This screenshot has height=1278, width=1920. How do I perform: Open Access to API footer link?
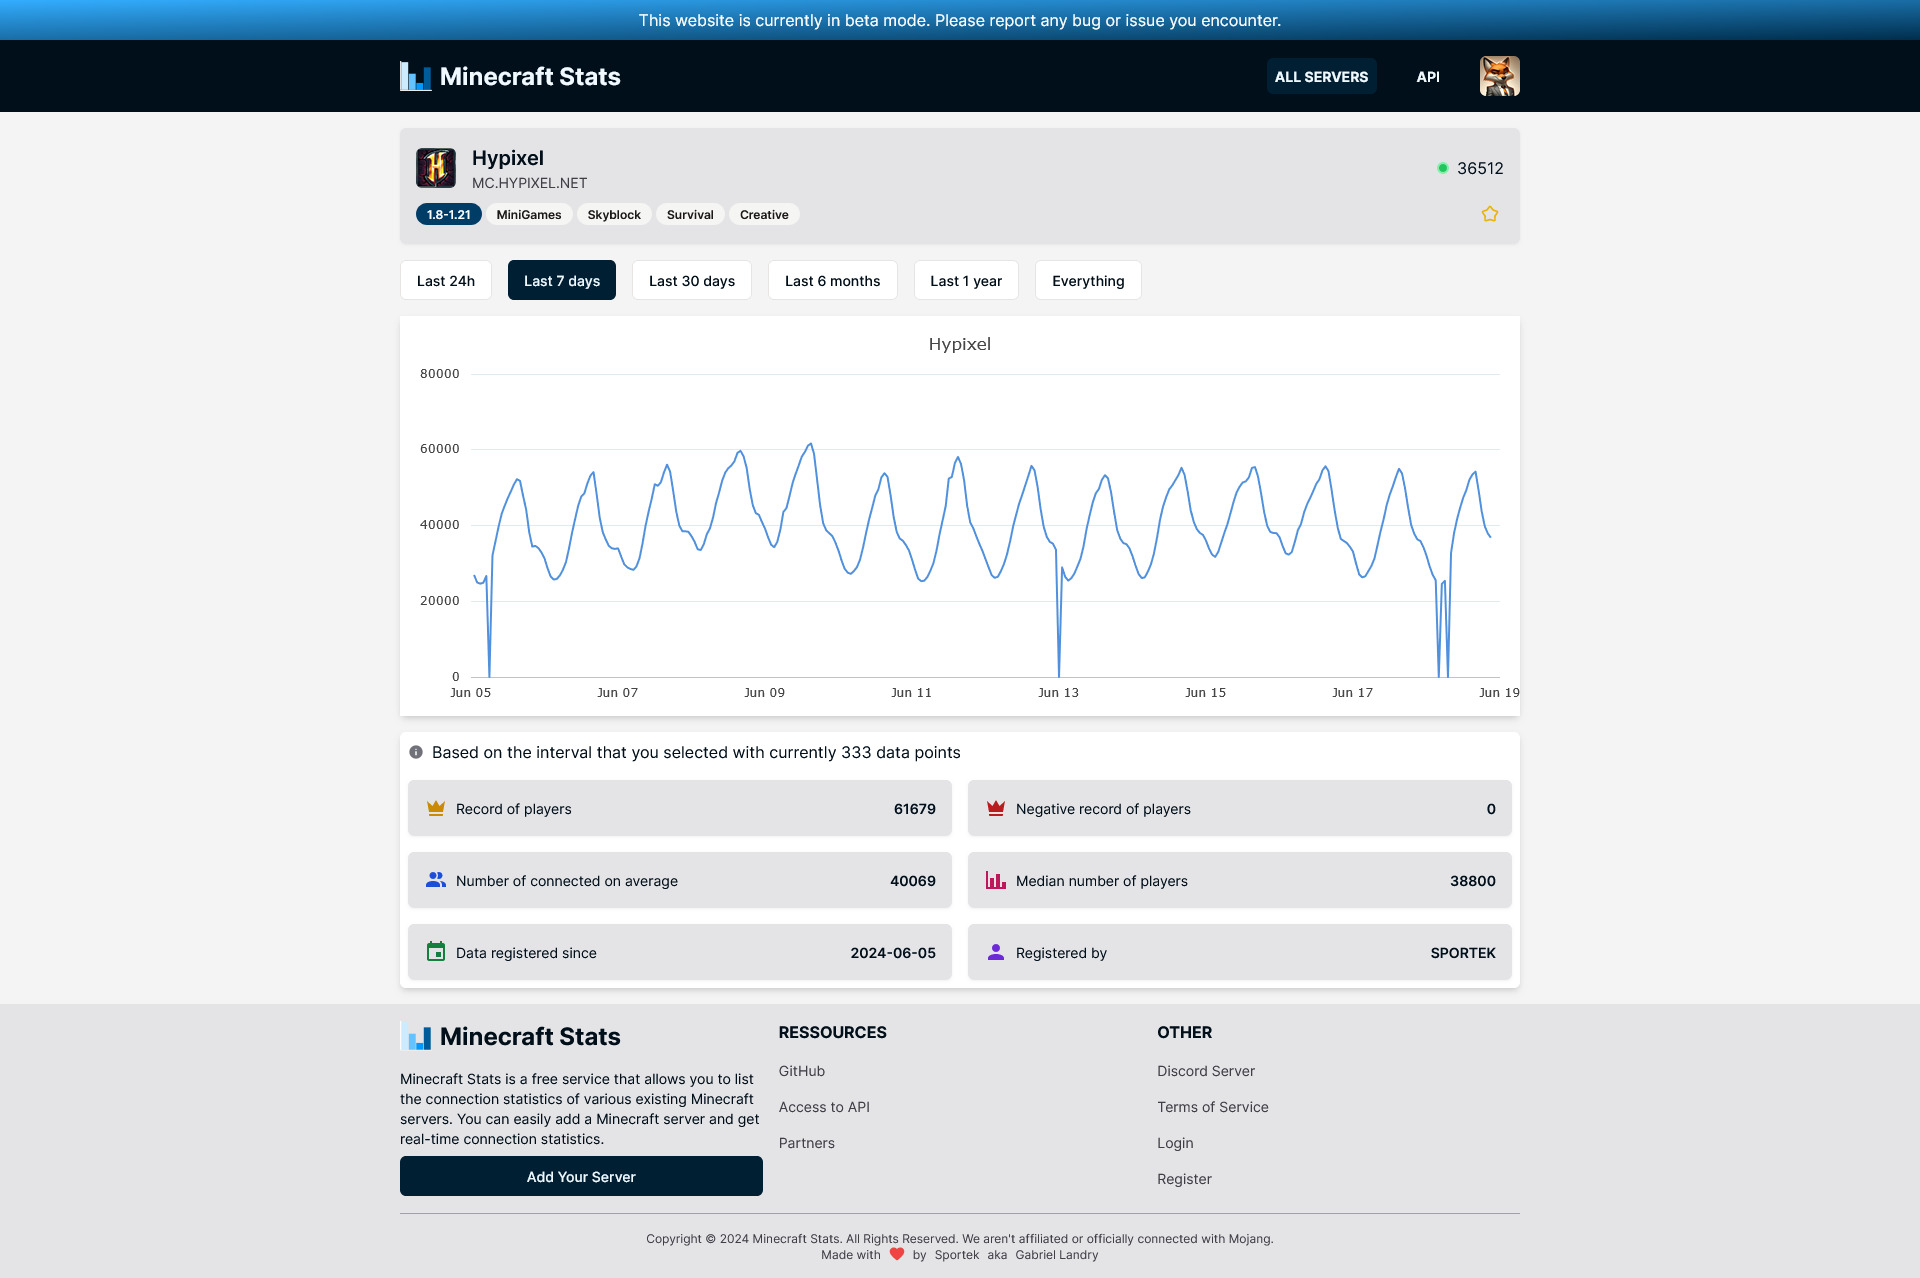tap(824, 1107)
